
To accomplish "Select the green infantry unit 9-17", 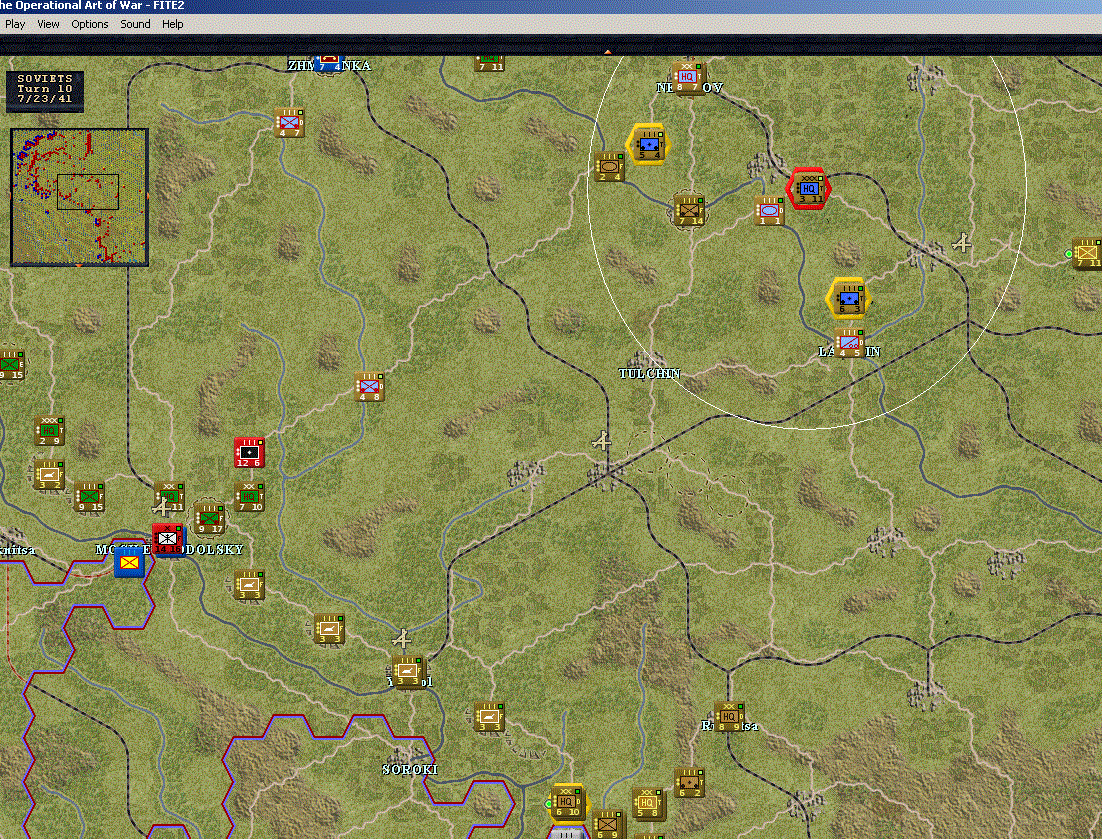I will (209, 519).
